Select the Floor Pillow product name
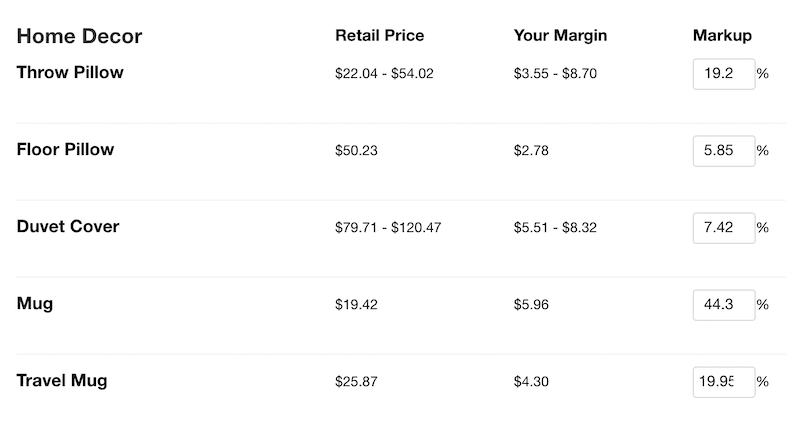Image resolution: width=800 pixels, height=426 pixels. coord(65,149)
